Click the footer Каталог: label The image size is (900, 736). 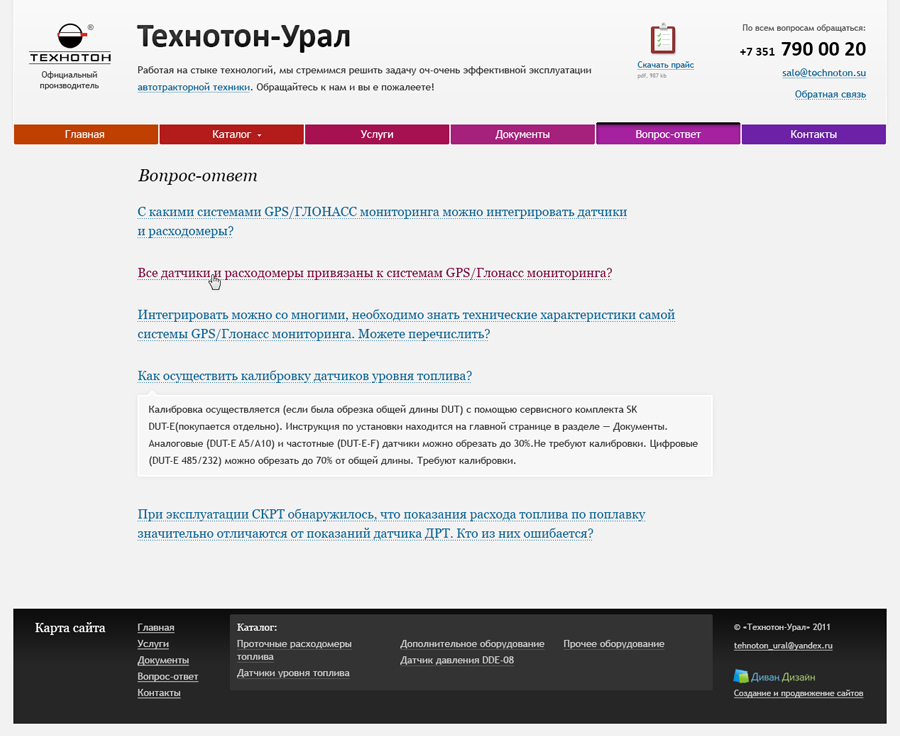tap(257, 627)
